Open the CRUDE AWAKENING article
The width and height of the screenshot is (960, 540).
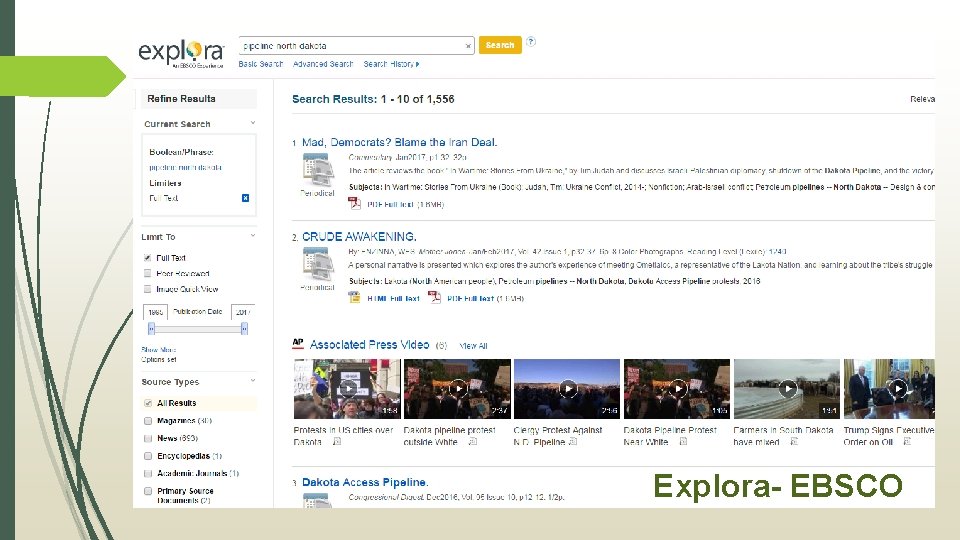point(359,236)
